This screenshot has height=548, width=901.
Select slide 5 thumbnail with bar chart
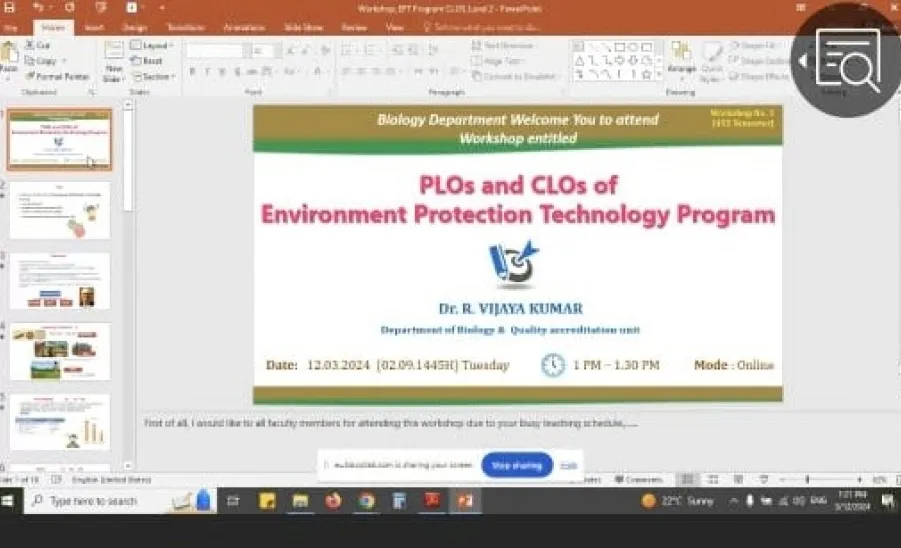coord(59,422)
